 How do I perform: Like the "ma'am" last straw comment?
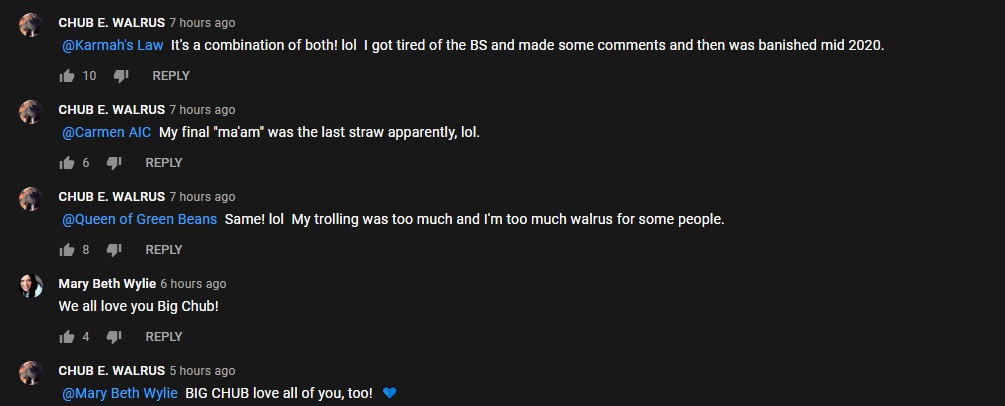tap(67, 163)
